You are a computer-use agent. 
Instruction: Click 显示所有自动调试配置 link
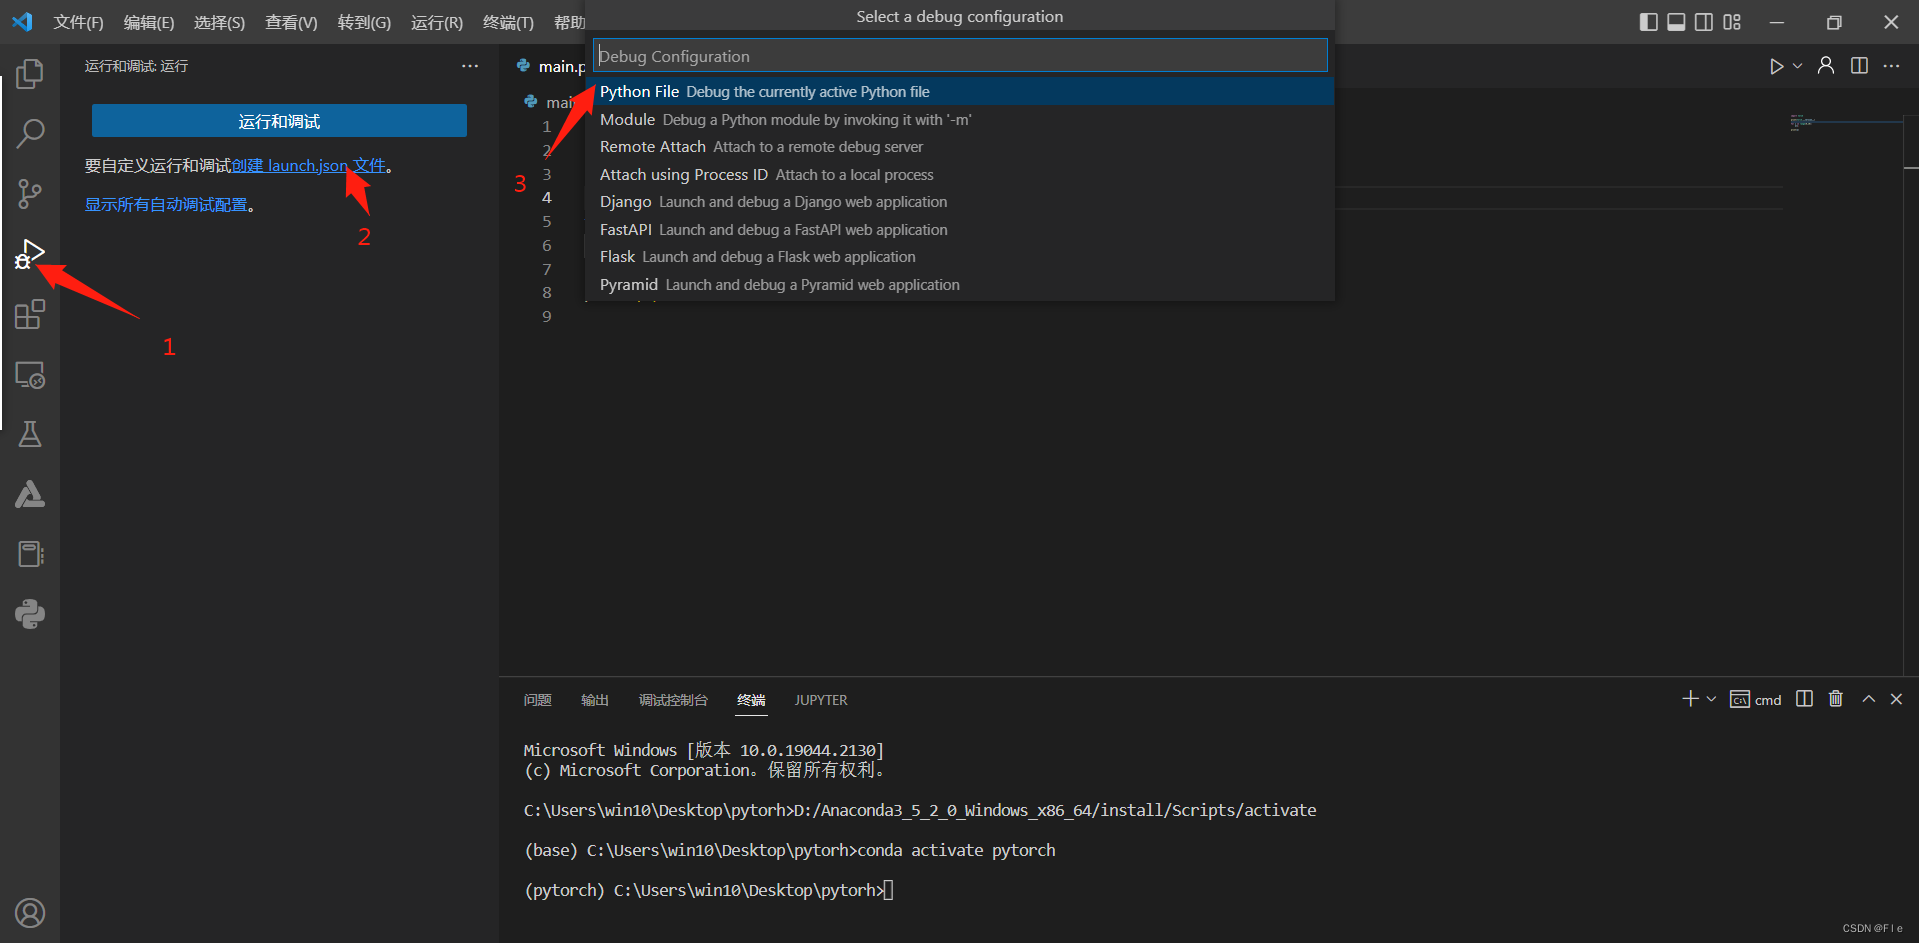point(166,205)
